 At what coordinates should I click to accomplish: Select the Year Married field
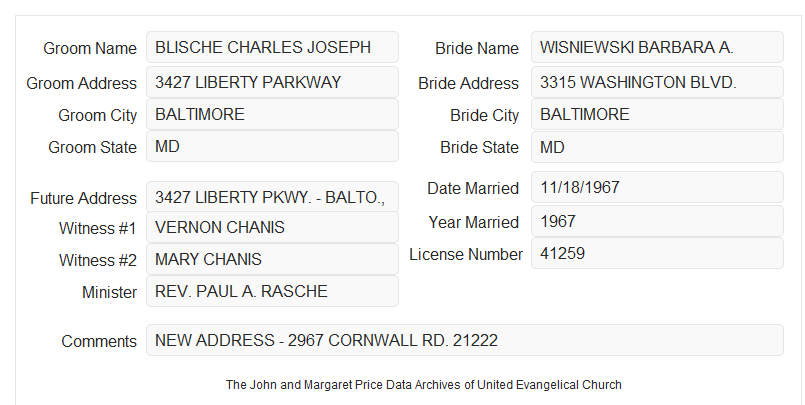point(657,221)
